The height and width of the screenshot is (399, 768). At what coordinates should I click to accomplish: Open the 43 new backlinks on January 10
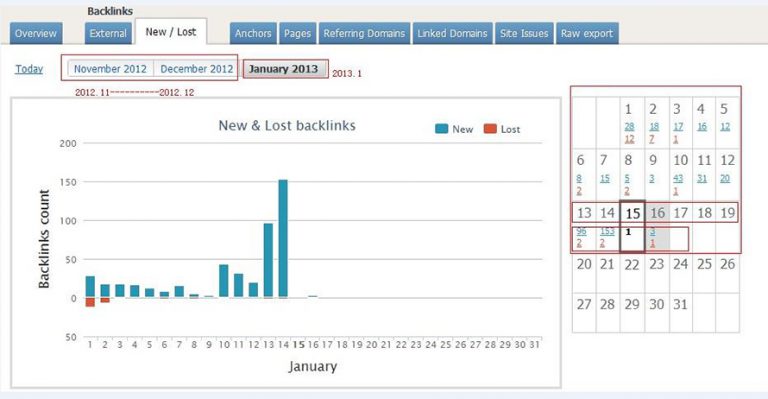tap(678, 179)
